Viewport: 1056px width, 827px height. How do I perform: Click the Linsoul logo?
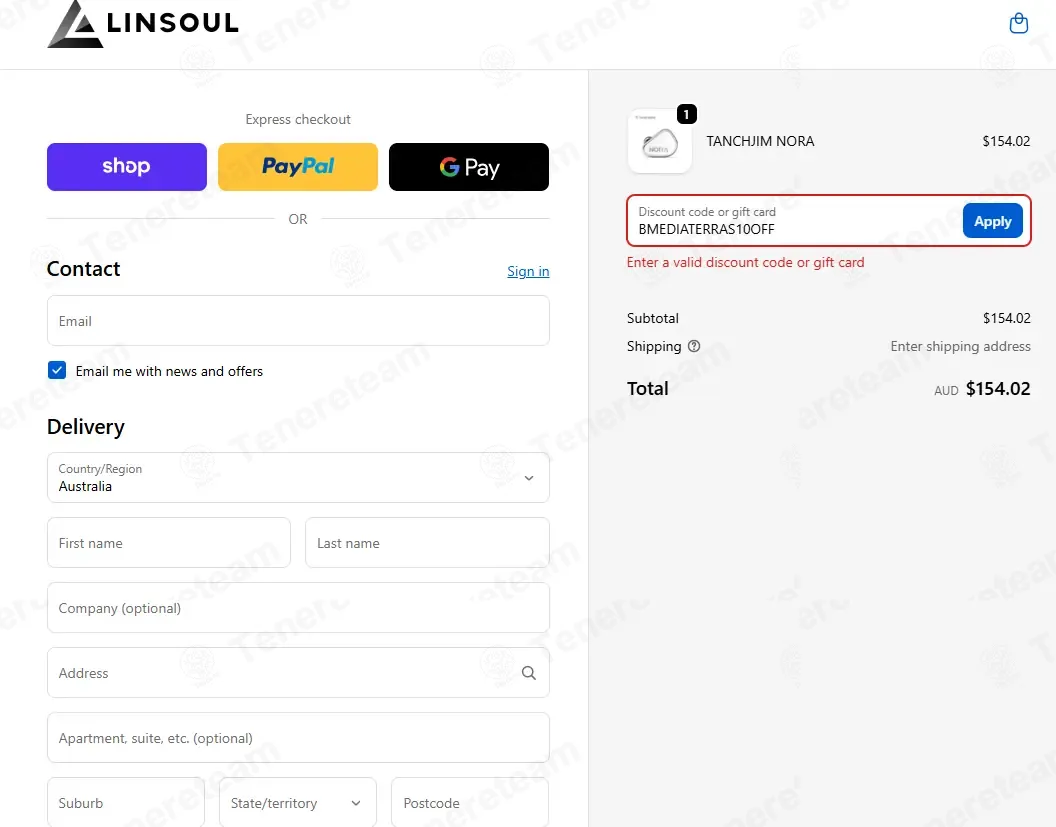(x=143, y=24)
